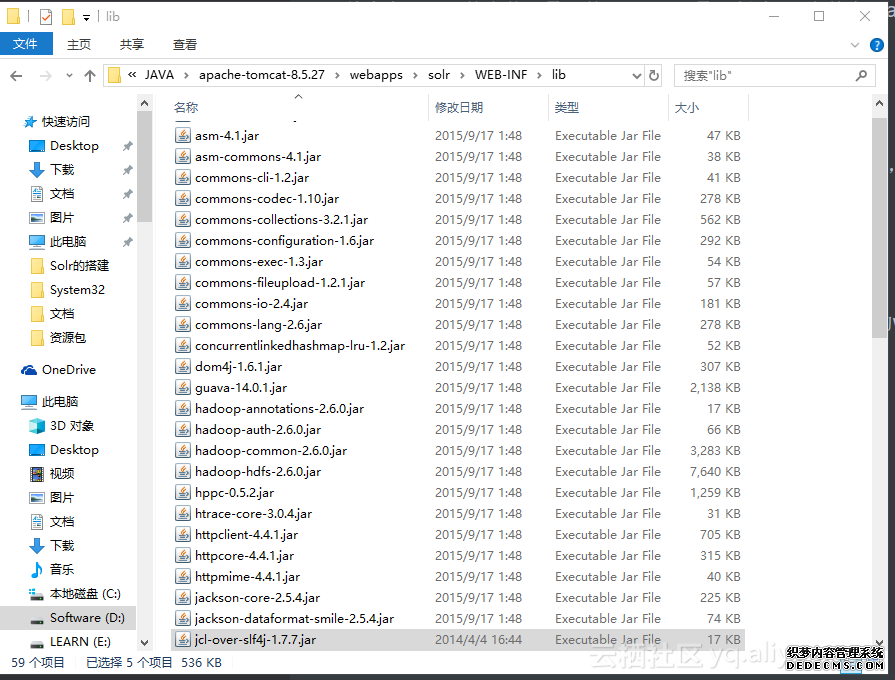Select OneDrive in the navigation pane
This screenshot has width=895, height=680.
[x=68, y=370]
